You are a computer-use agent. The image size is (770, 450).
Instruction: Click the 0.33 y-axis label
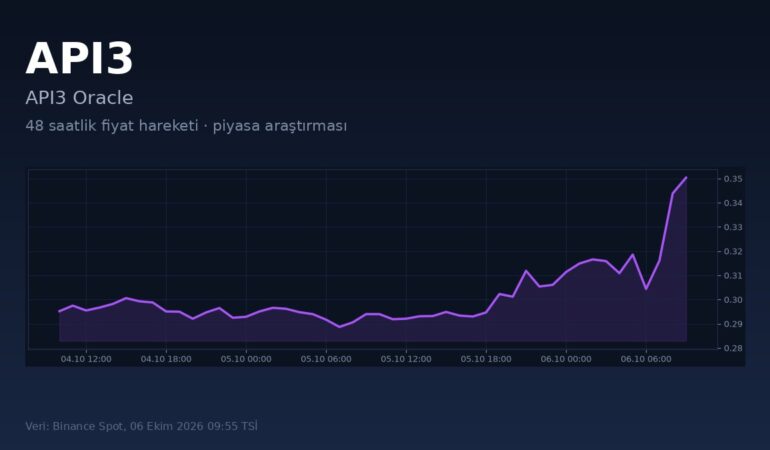[x=733, y=227]
